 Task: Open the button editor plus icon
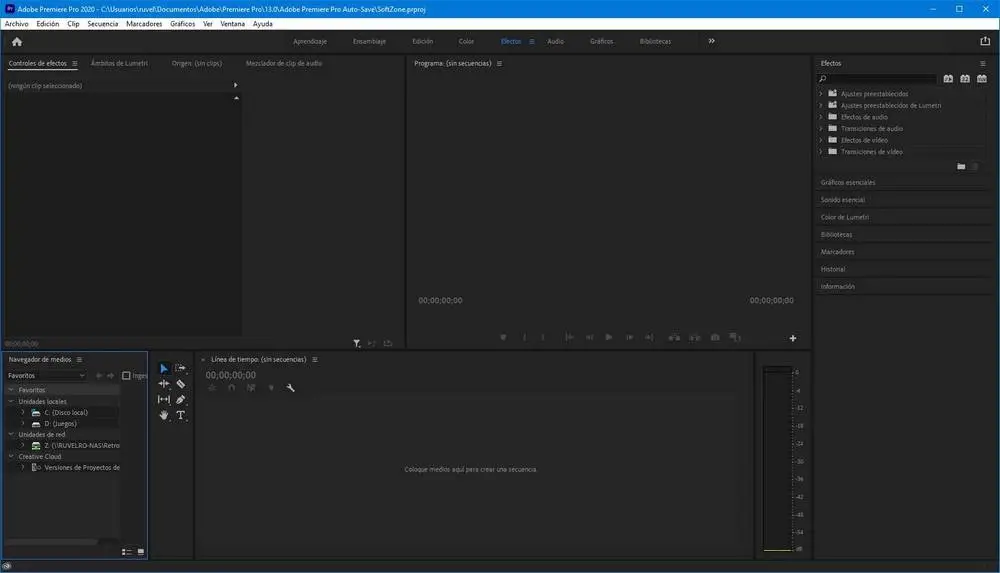coord(793,338)
